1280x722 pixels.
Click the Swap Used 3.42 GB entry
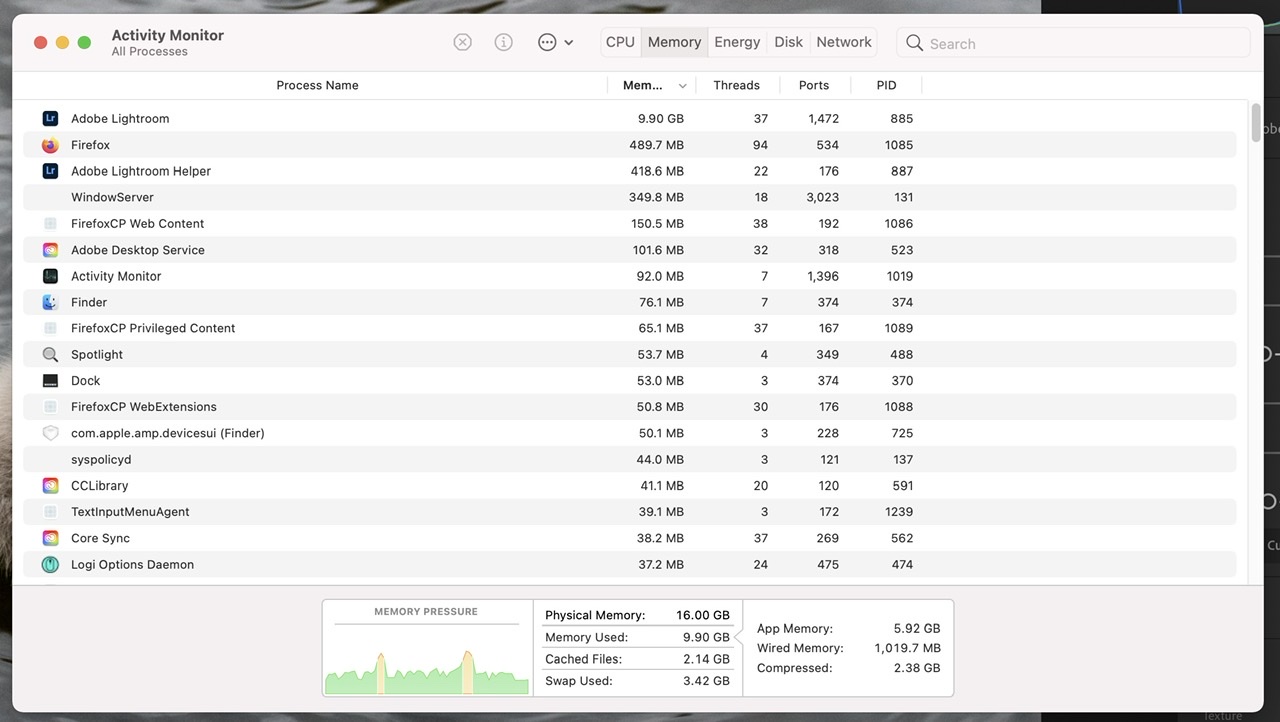[x=637, y=681]
